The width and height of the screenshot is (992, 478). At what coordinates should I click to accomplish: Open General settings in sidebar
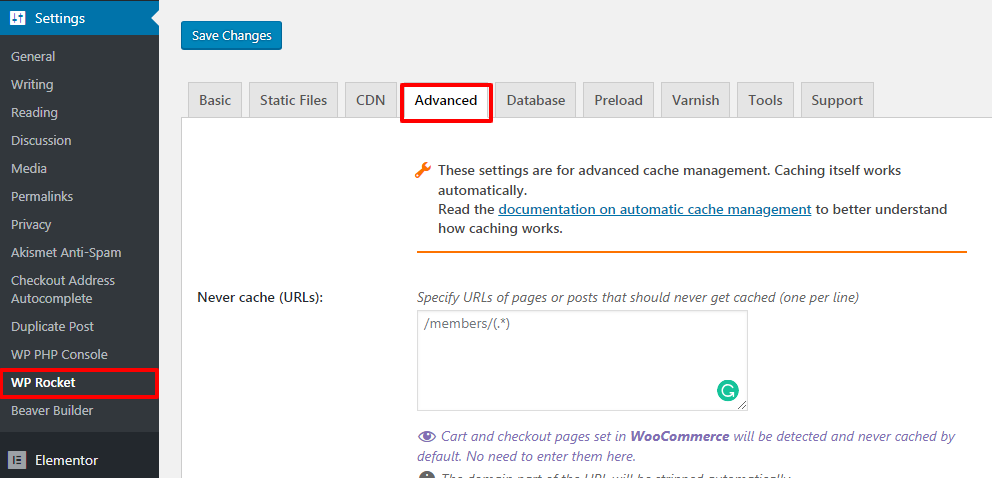coord(33,56)
